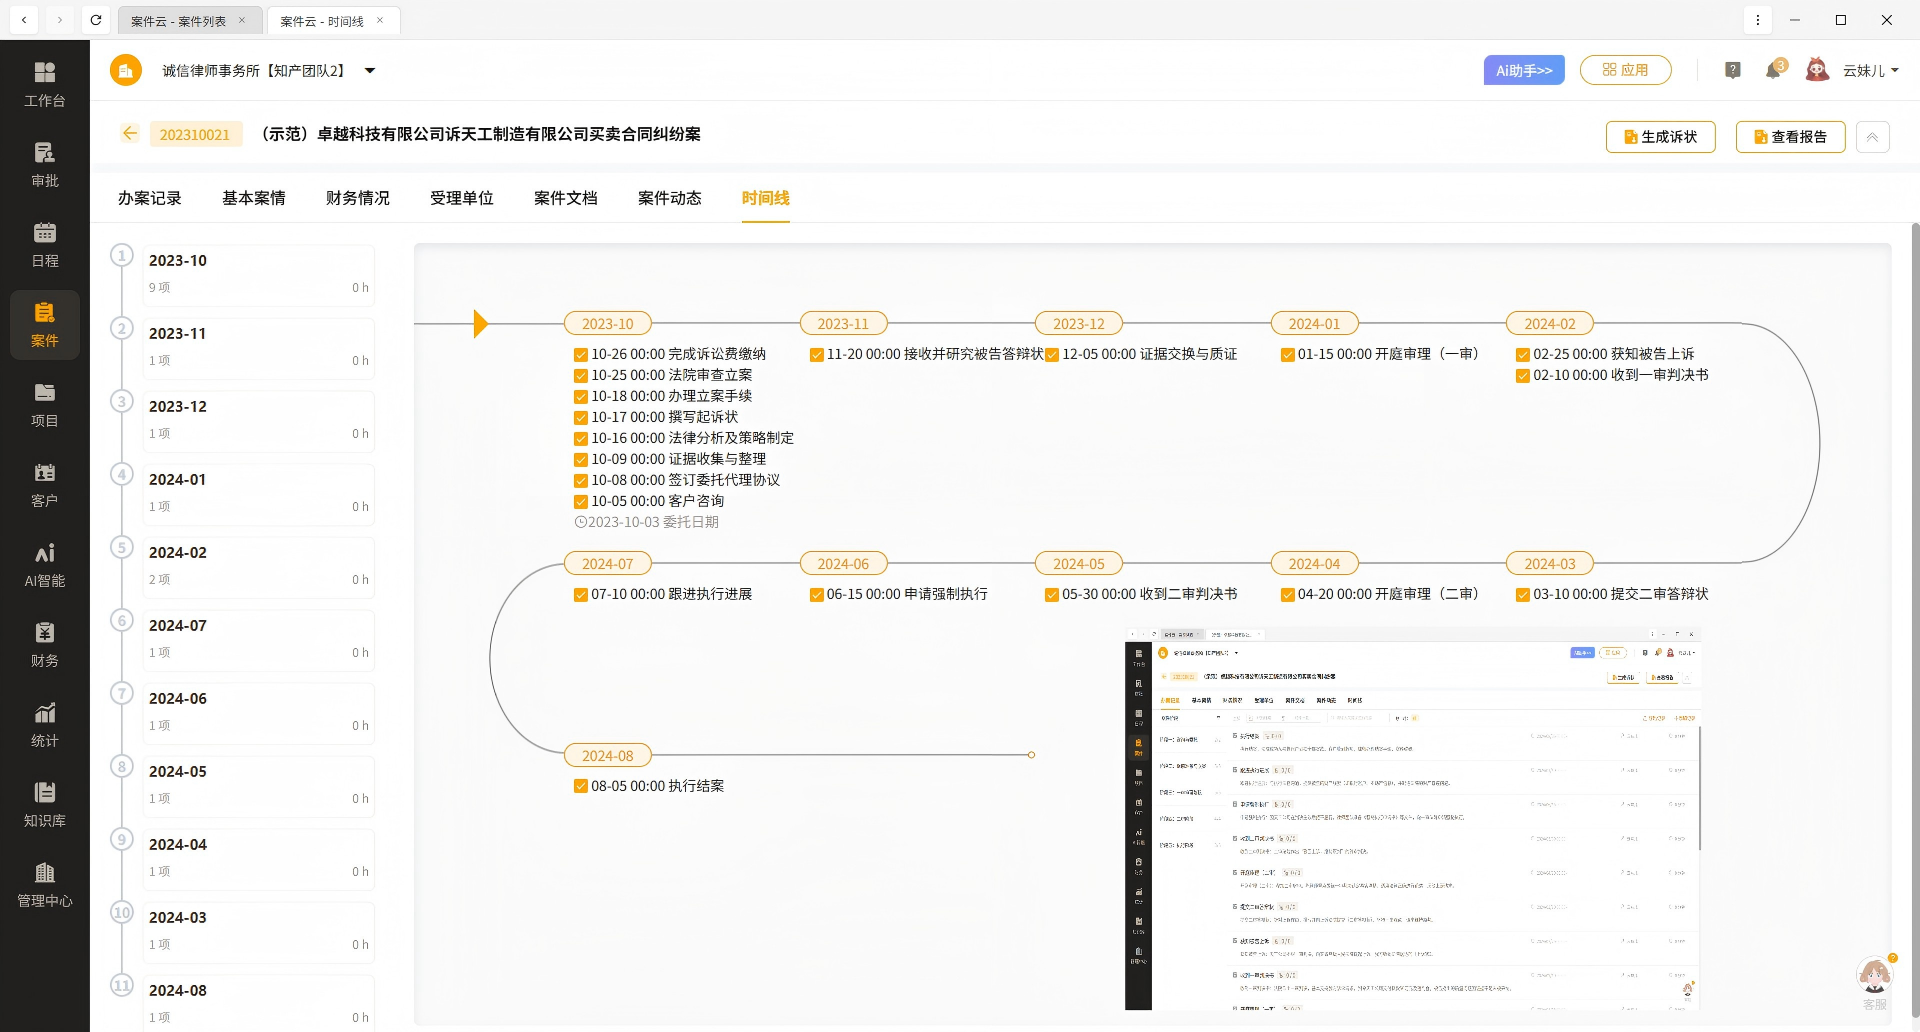Select the 财务 finance icon
The width and height of the screenshot is (1920, 1032).
(x=44, y=644)
